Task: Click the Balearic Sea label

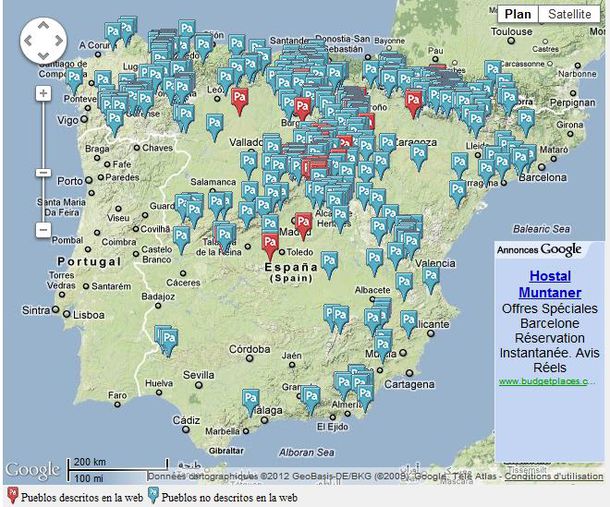Action: [x=541, y=229]
